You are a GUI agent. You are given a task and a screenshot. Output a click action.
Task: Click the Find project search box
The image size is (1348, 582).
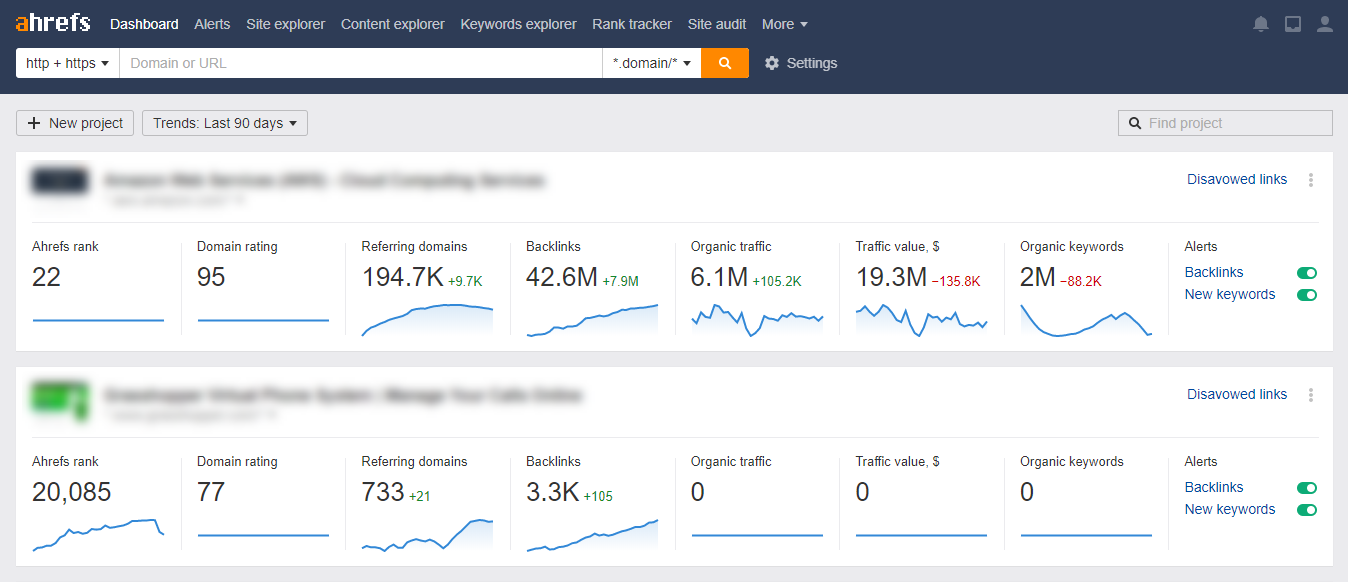click(x=1225, y=123)
